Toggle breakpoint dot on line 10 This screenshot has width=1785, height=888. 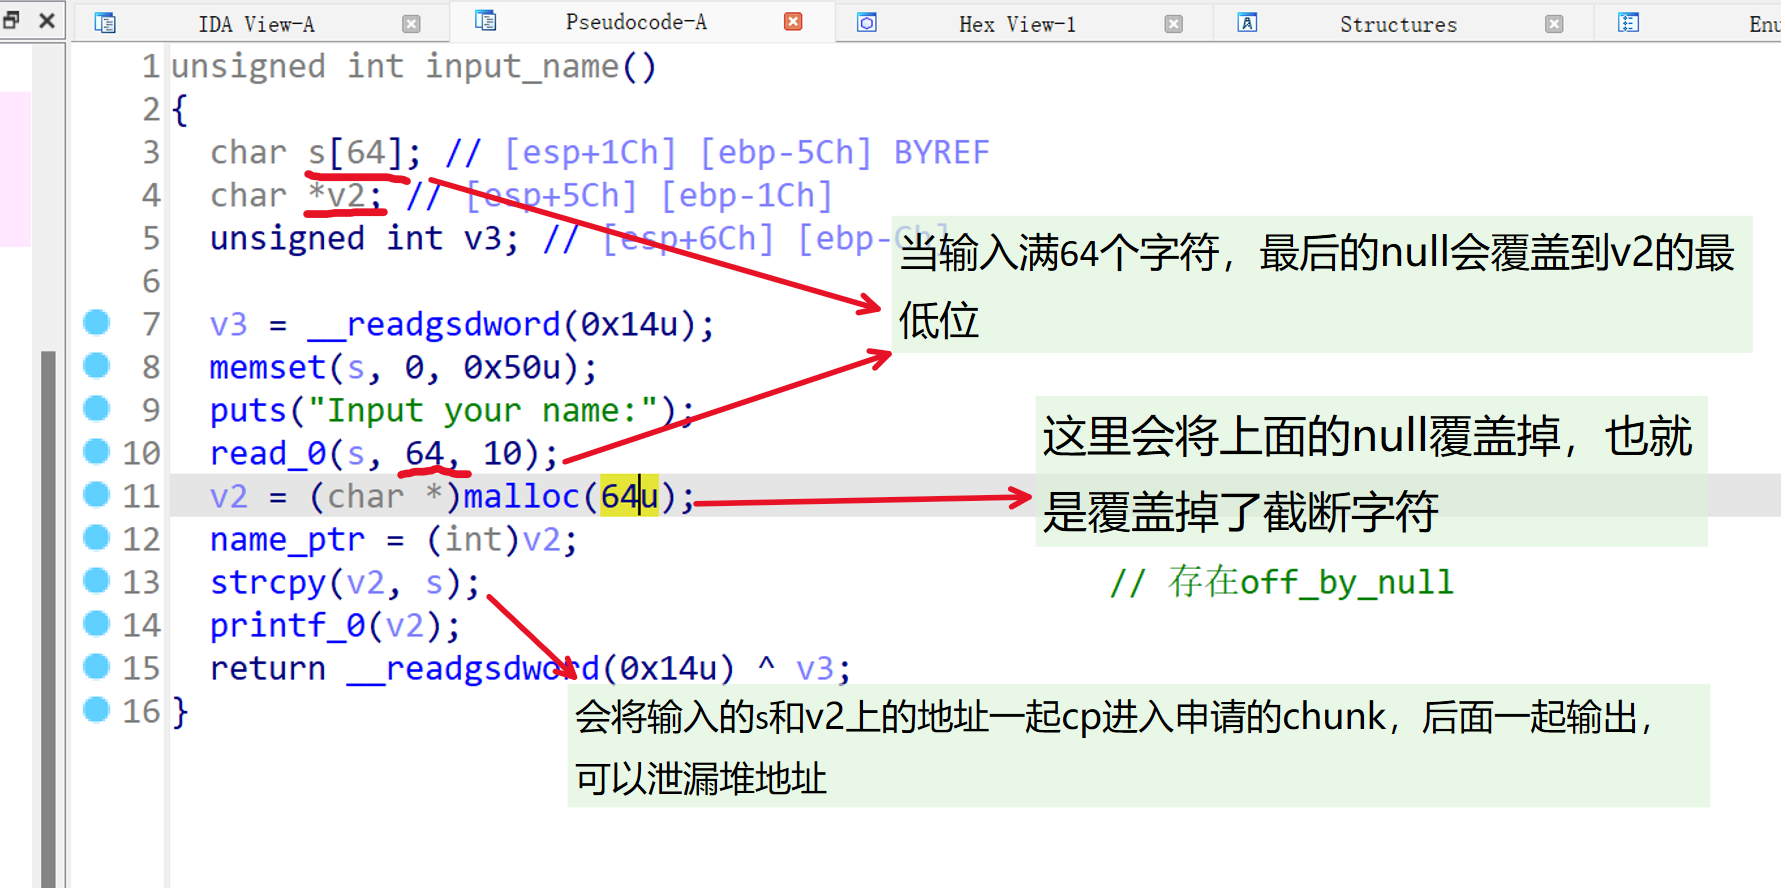point(97,451)
